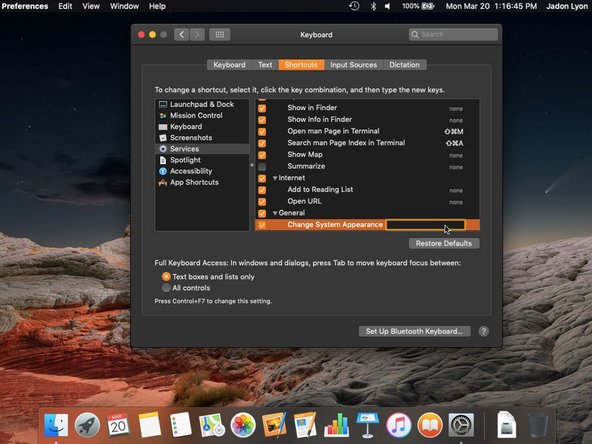Select App Shortcuts category

point(202,182)
